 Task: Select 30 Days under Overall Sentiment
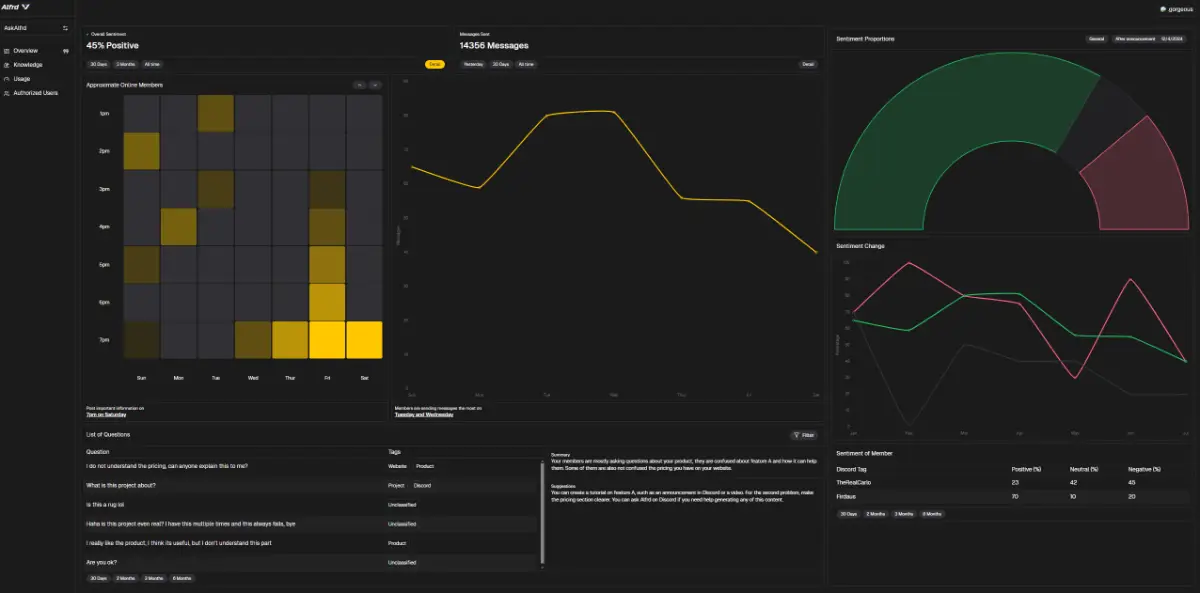pos(98,64)
